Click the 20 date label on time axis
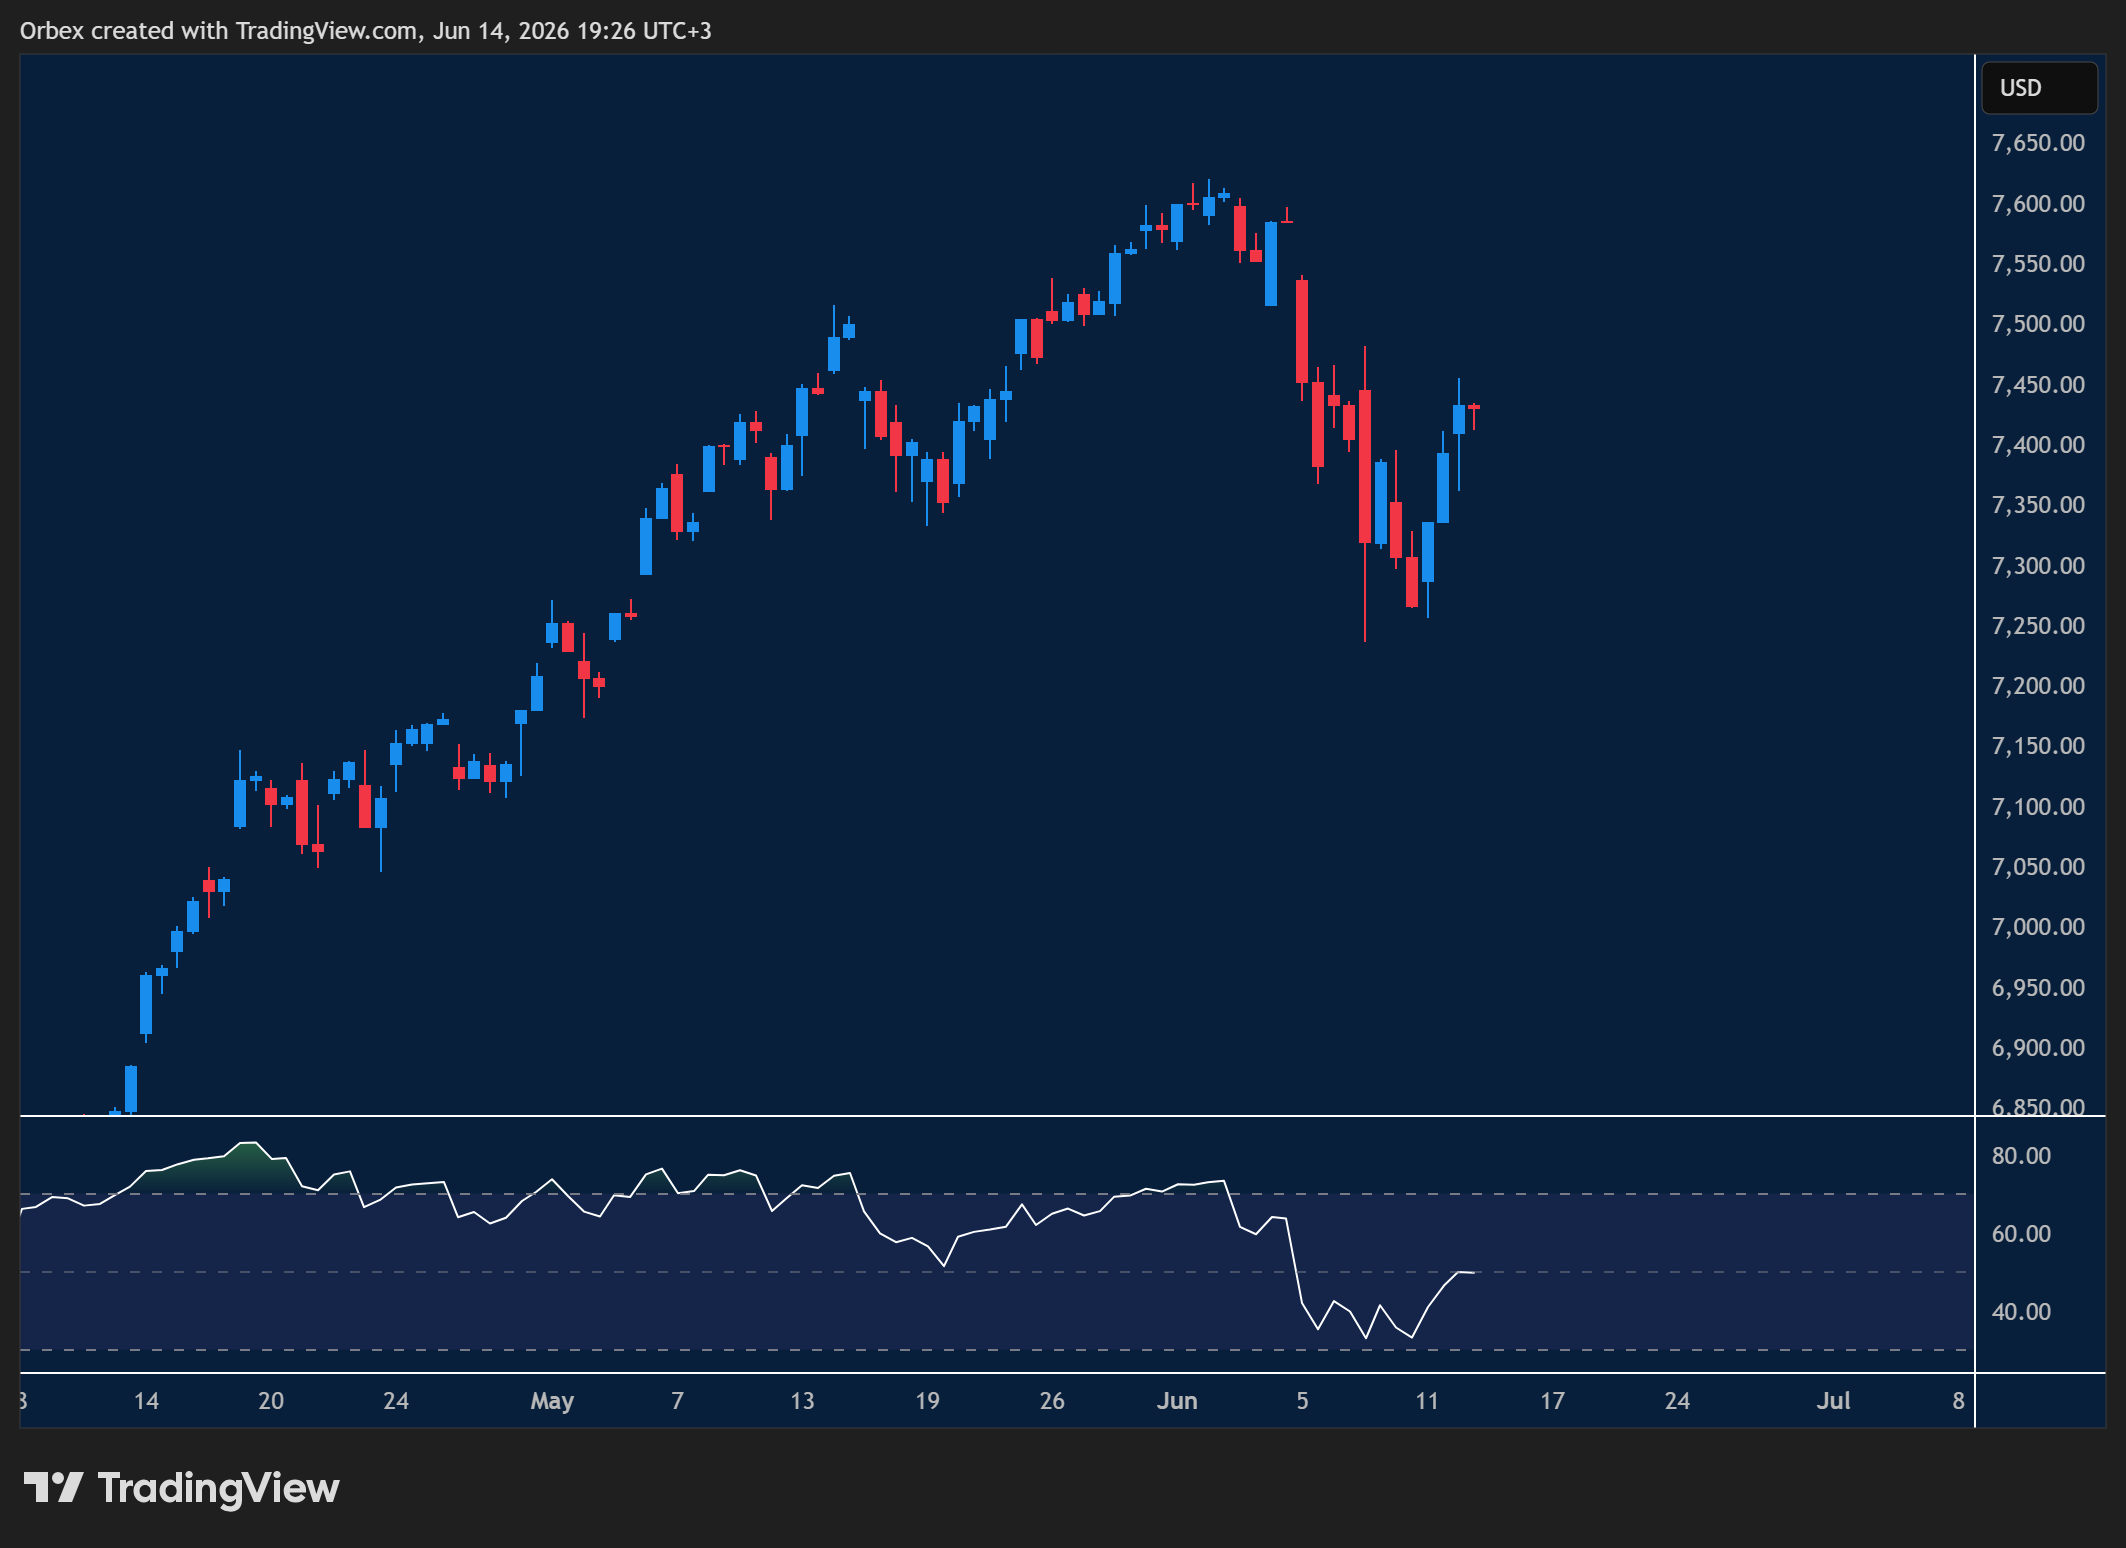This screenshot has width=2126, height=1548. pyautogui.click(x=271, y=1401)
